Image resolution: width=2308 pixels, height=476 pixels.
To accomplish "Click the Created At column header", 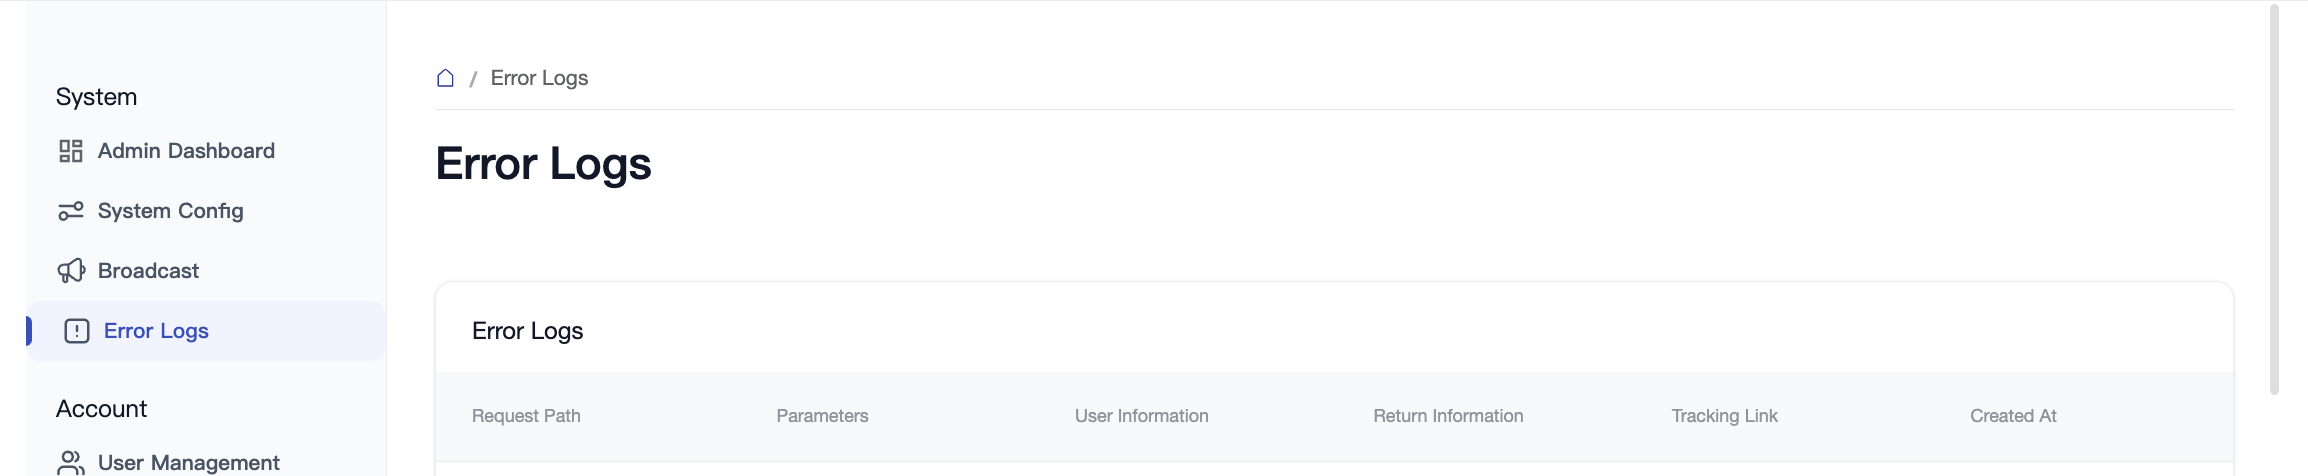I will tap(2013, 416).
